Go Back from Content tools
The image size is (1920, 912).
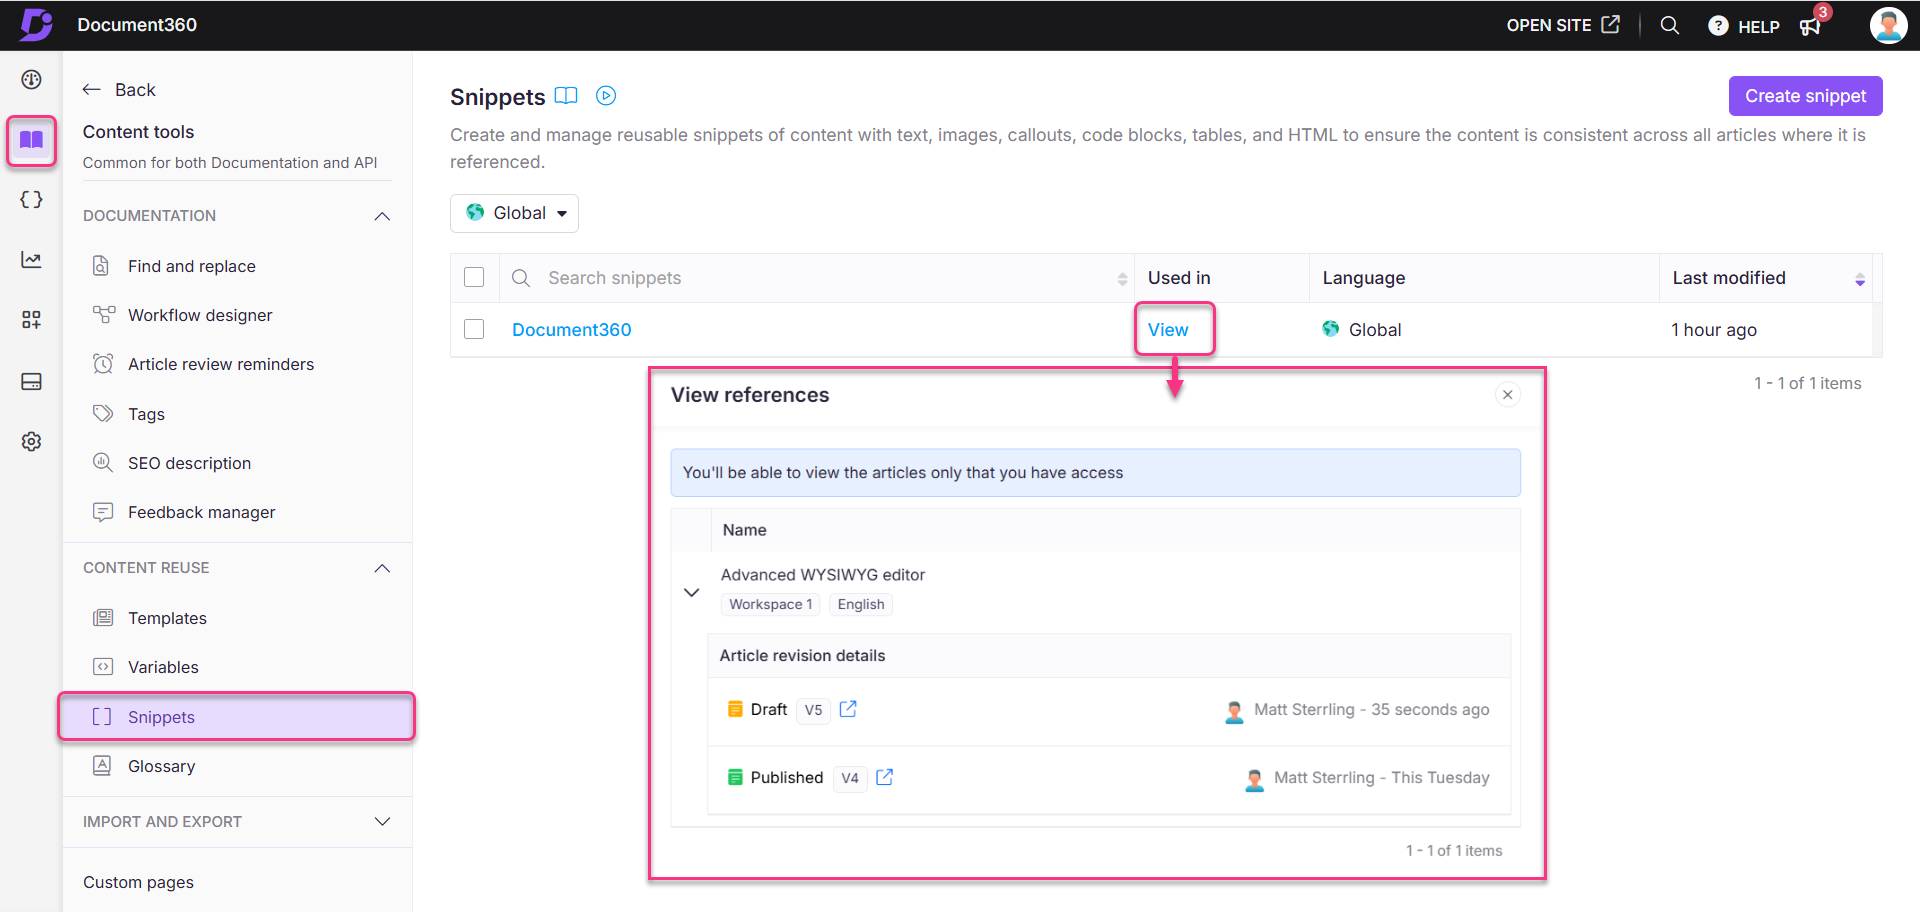click(x=119, y=90)
